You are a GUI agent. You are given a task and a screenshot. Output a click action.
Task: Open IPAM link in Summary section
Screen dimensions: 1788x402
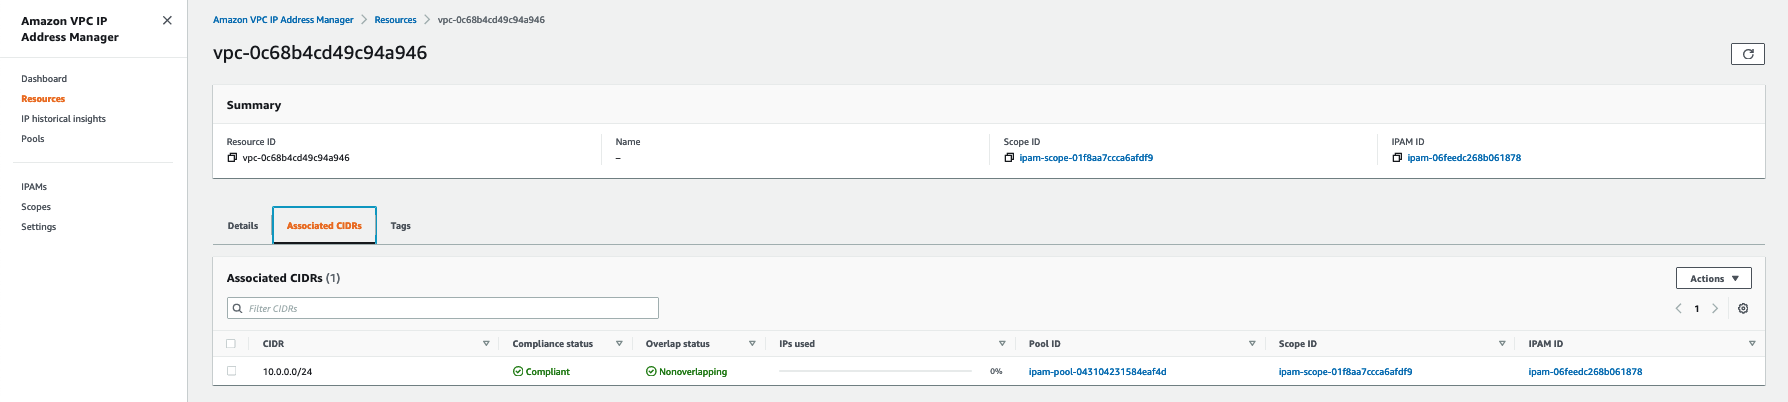click(x=1464, y=158)
